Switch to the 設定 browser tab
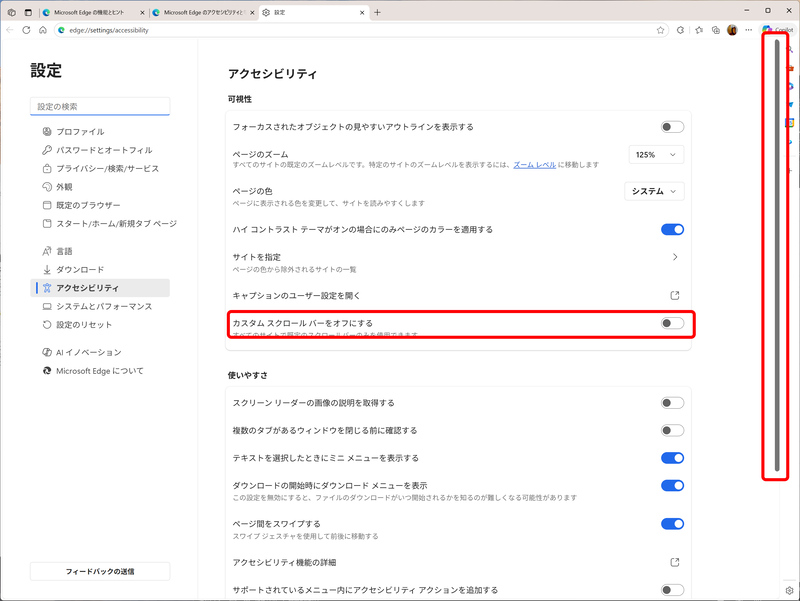 coord(300,14)
